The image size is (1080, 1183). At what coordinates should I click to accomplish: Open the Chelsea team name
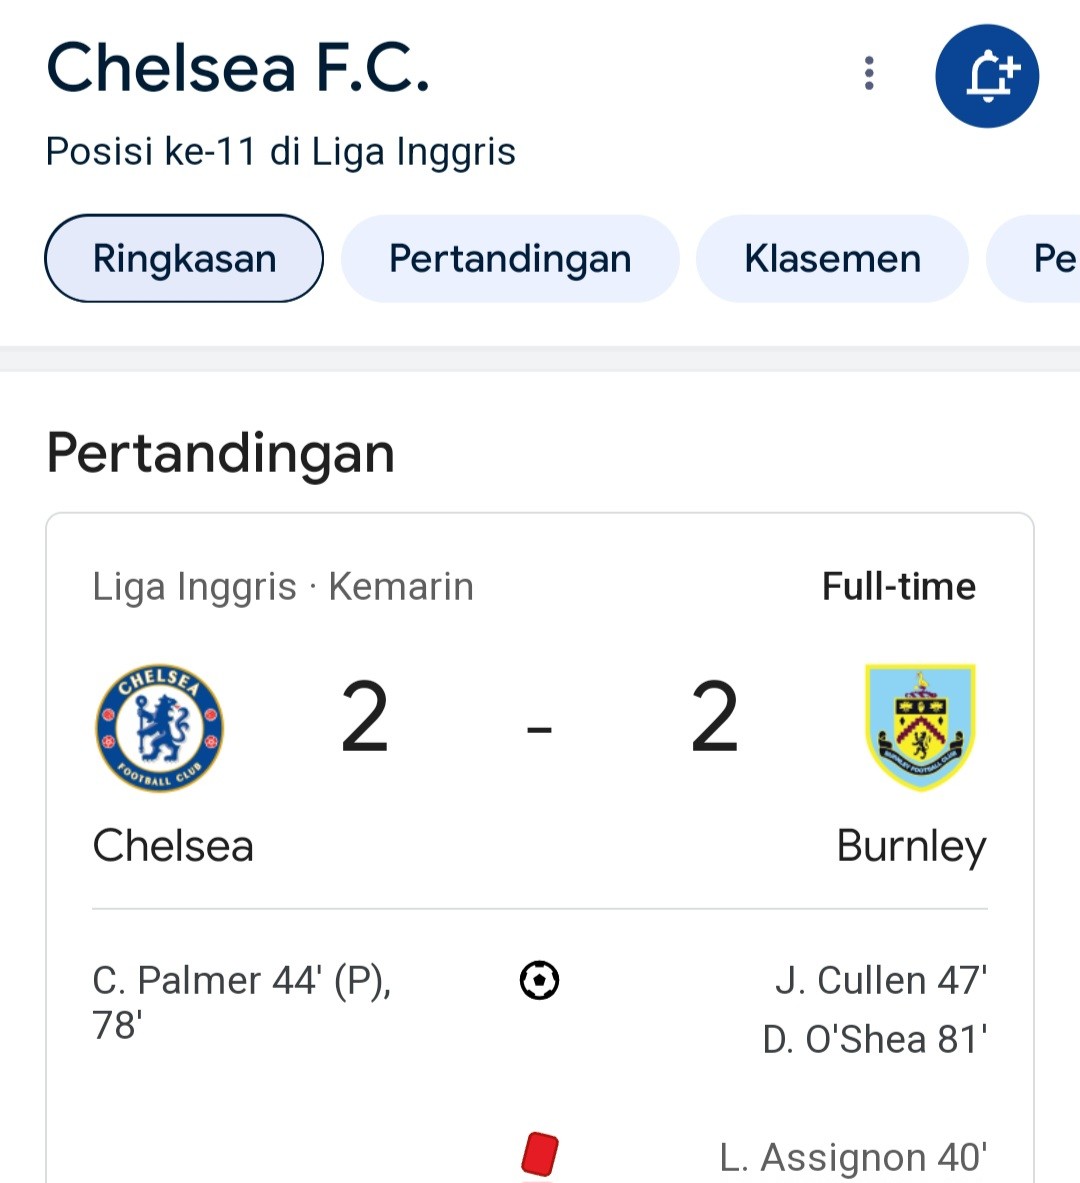pyautogui.click(x=173, y=845)
